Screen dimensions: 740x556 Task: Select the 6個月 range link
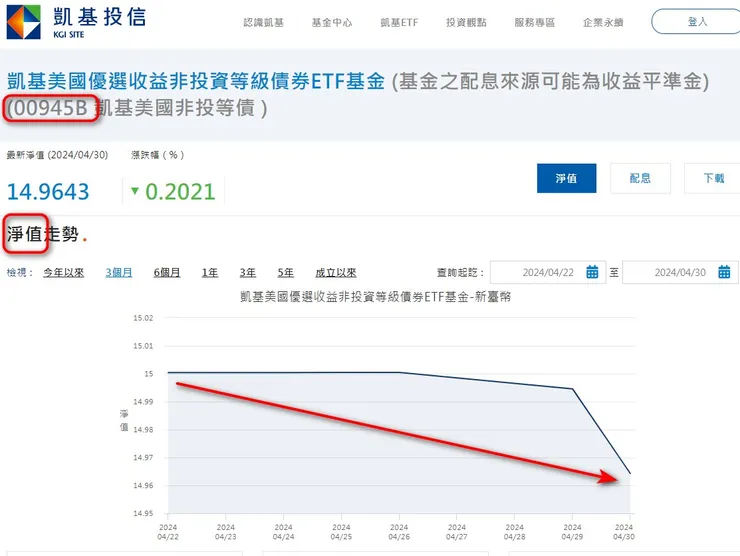tap(167, 272)
